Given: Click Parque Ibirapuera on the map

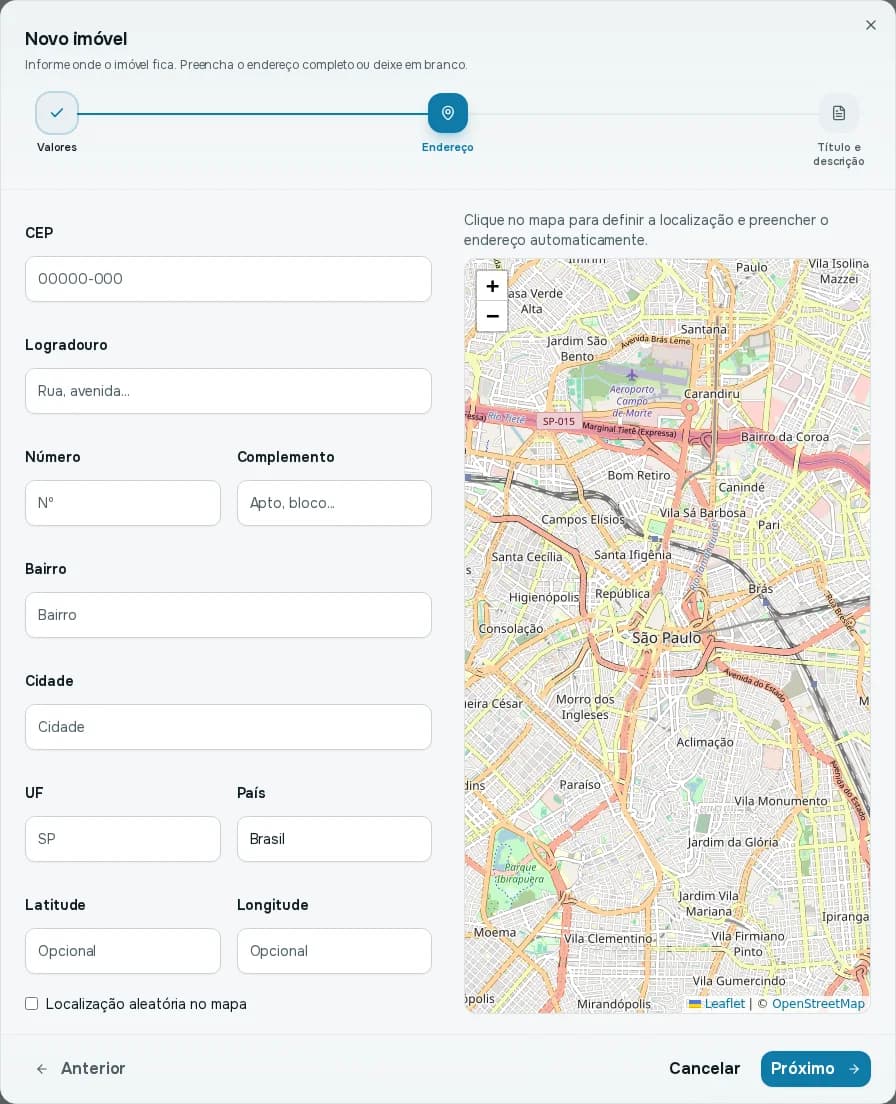Looking at the screenshot, I should pos(520,873).
